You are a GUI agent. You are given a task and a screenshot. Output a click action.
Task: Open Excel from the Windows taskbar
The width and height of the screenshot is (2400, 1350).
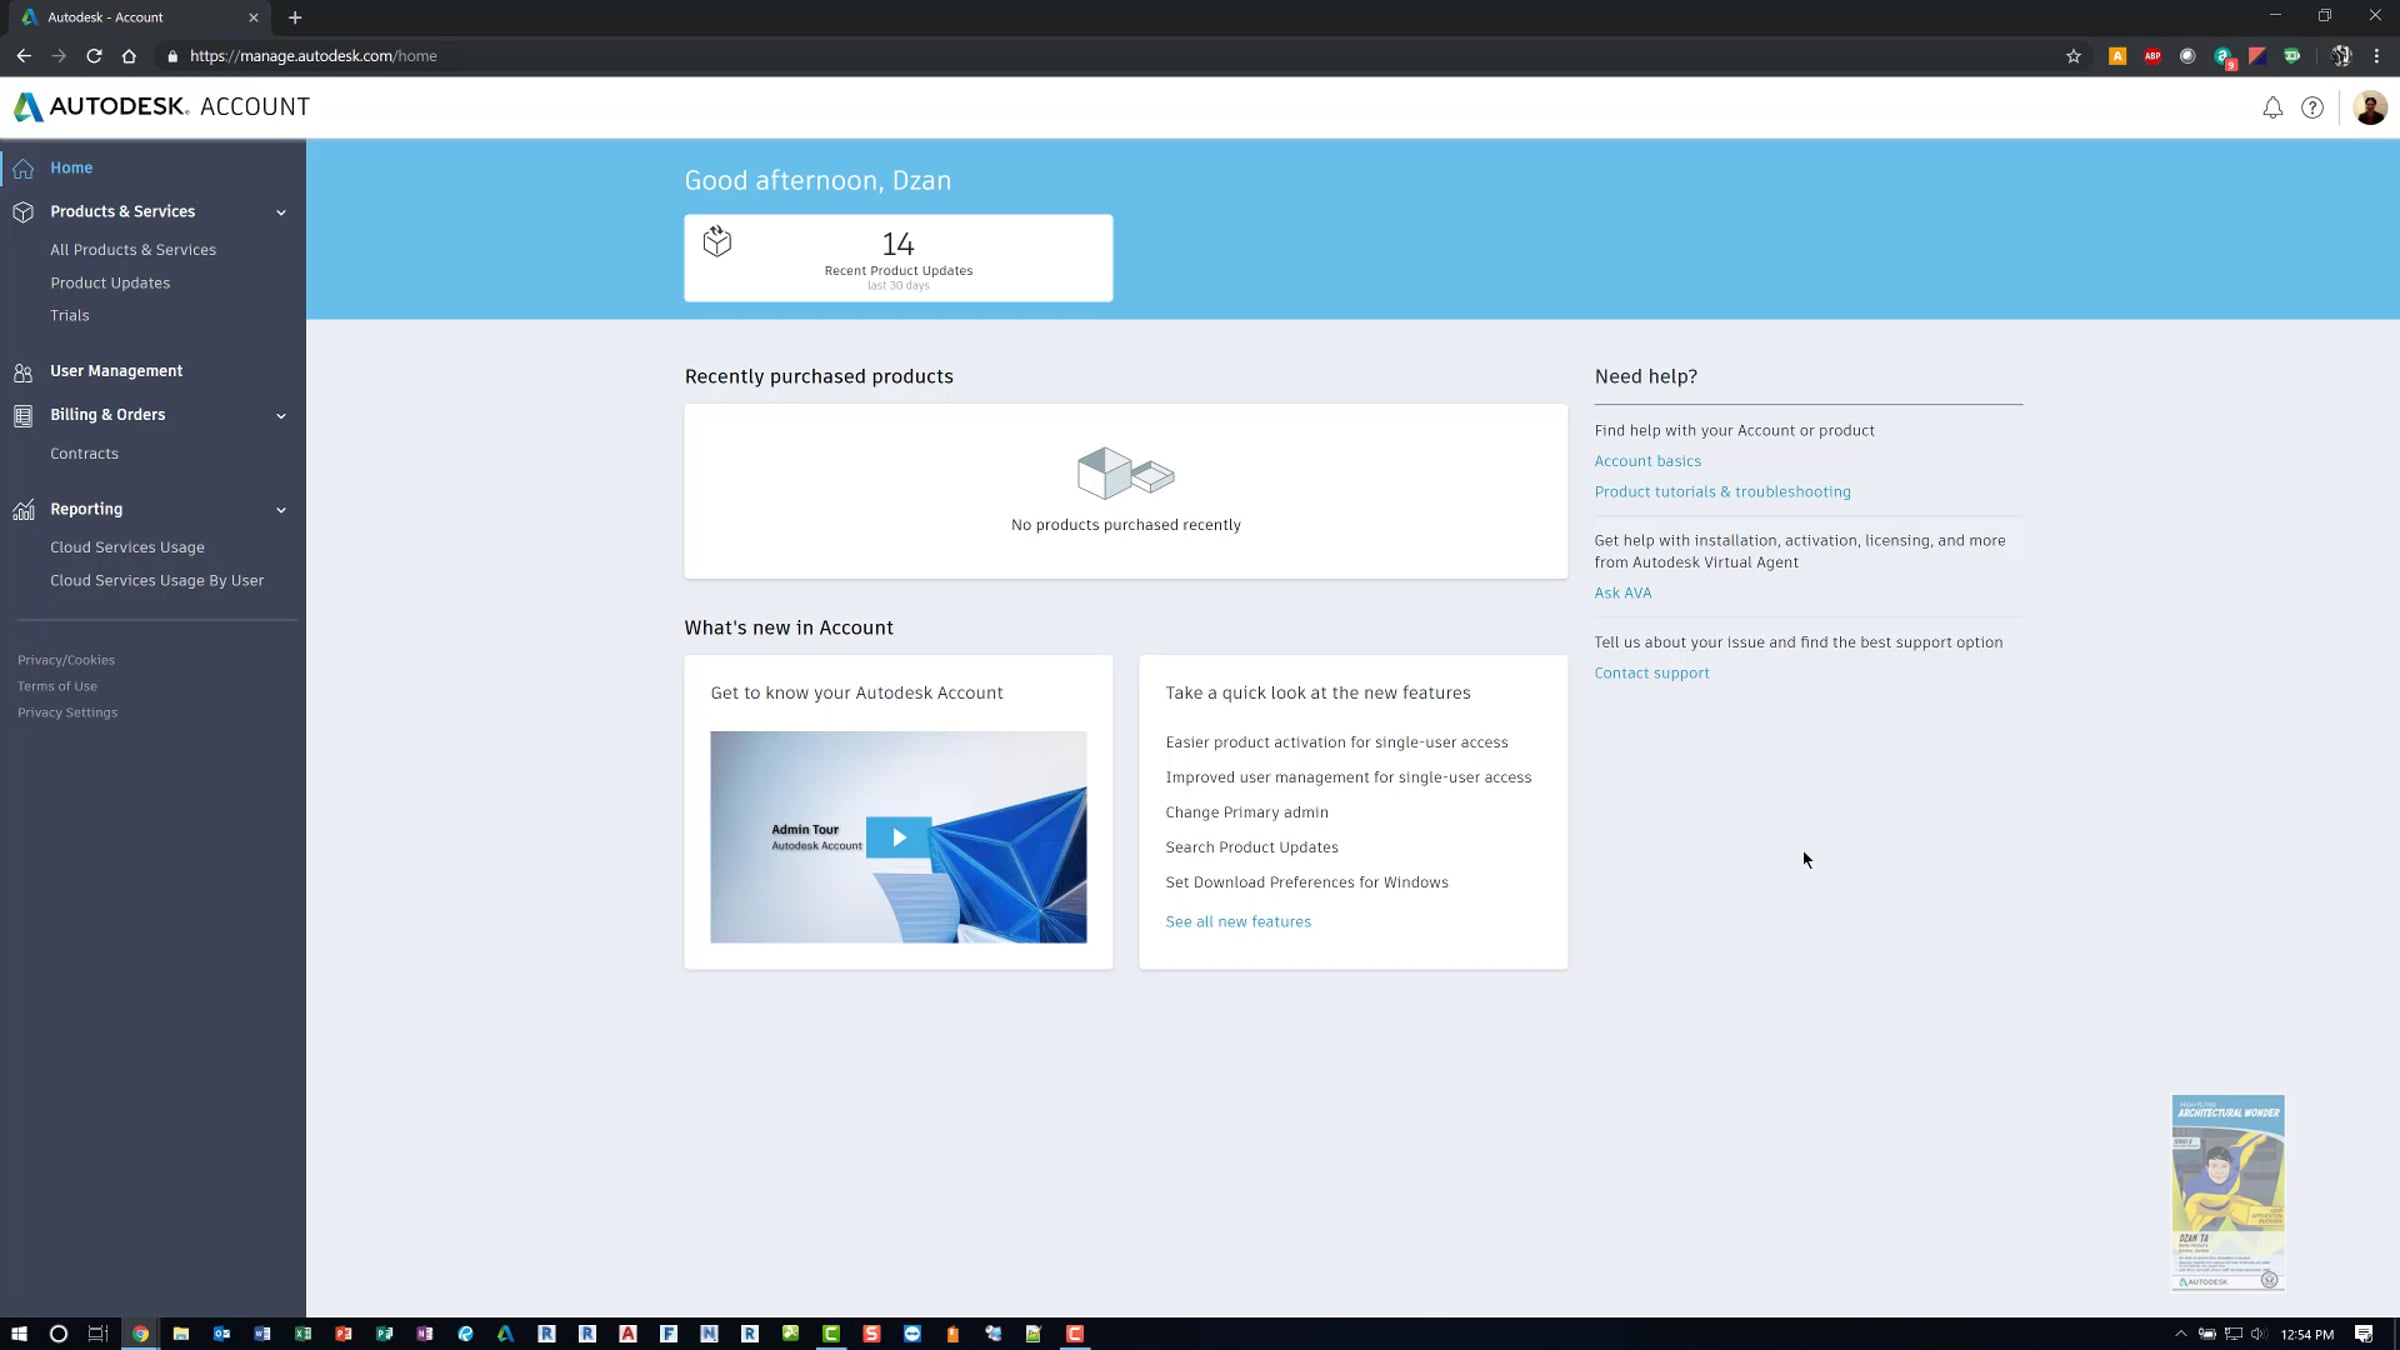click(303, 1333)
